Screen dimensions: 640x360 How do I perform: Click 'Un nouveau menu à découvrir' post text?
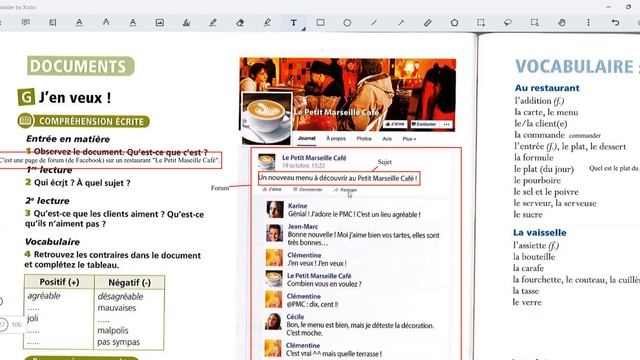(x=338, y=178)
